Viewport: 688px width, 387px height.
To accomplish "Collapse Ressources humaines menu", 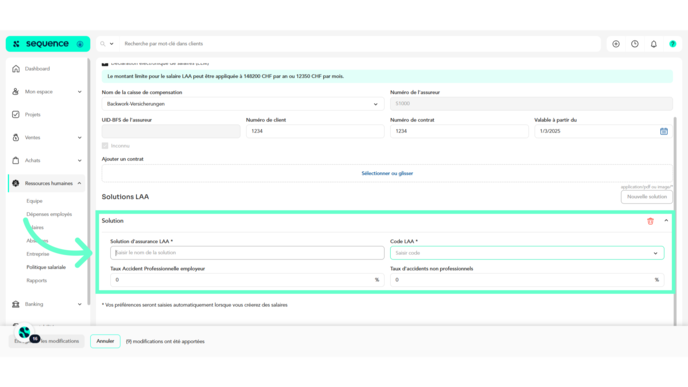I will (x=79, y=183).
